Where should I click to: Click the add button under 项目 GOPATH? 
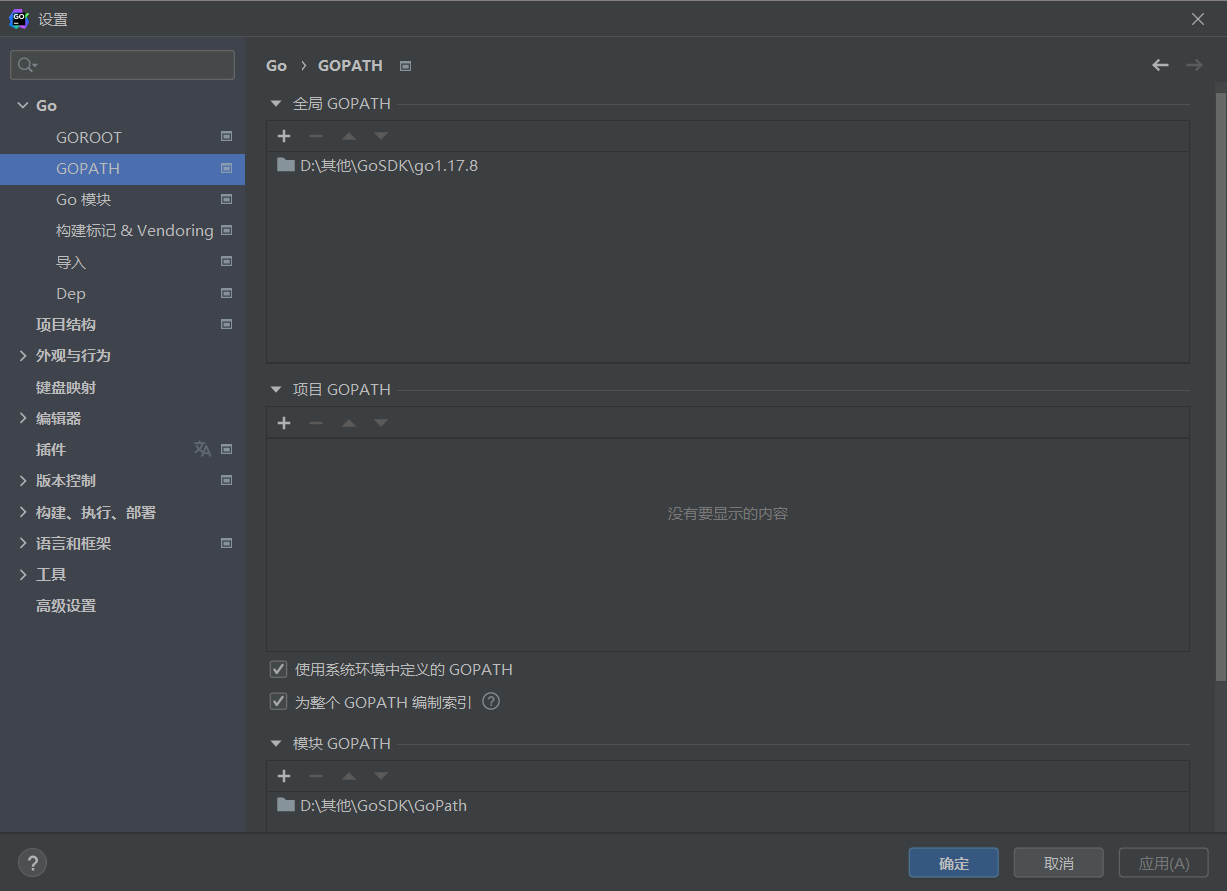pos(284,423)
